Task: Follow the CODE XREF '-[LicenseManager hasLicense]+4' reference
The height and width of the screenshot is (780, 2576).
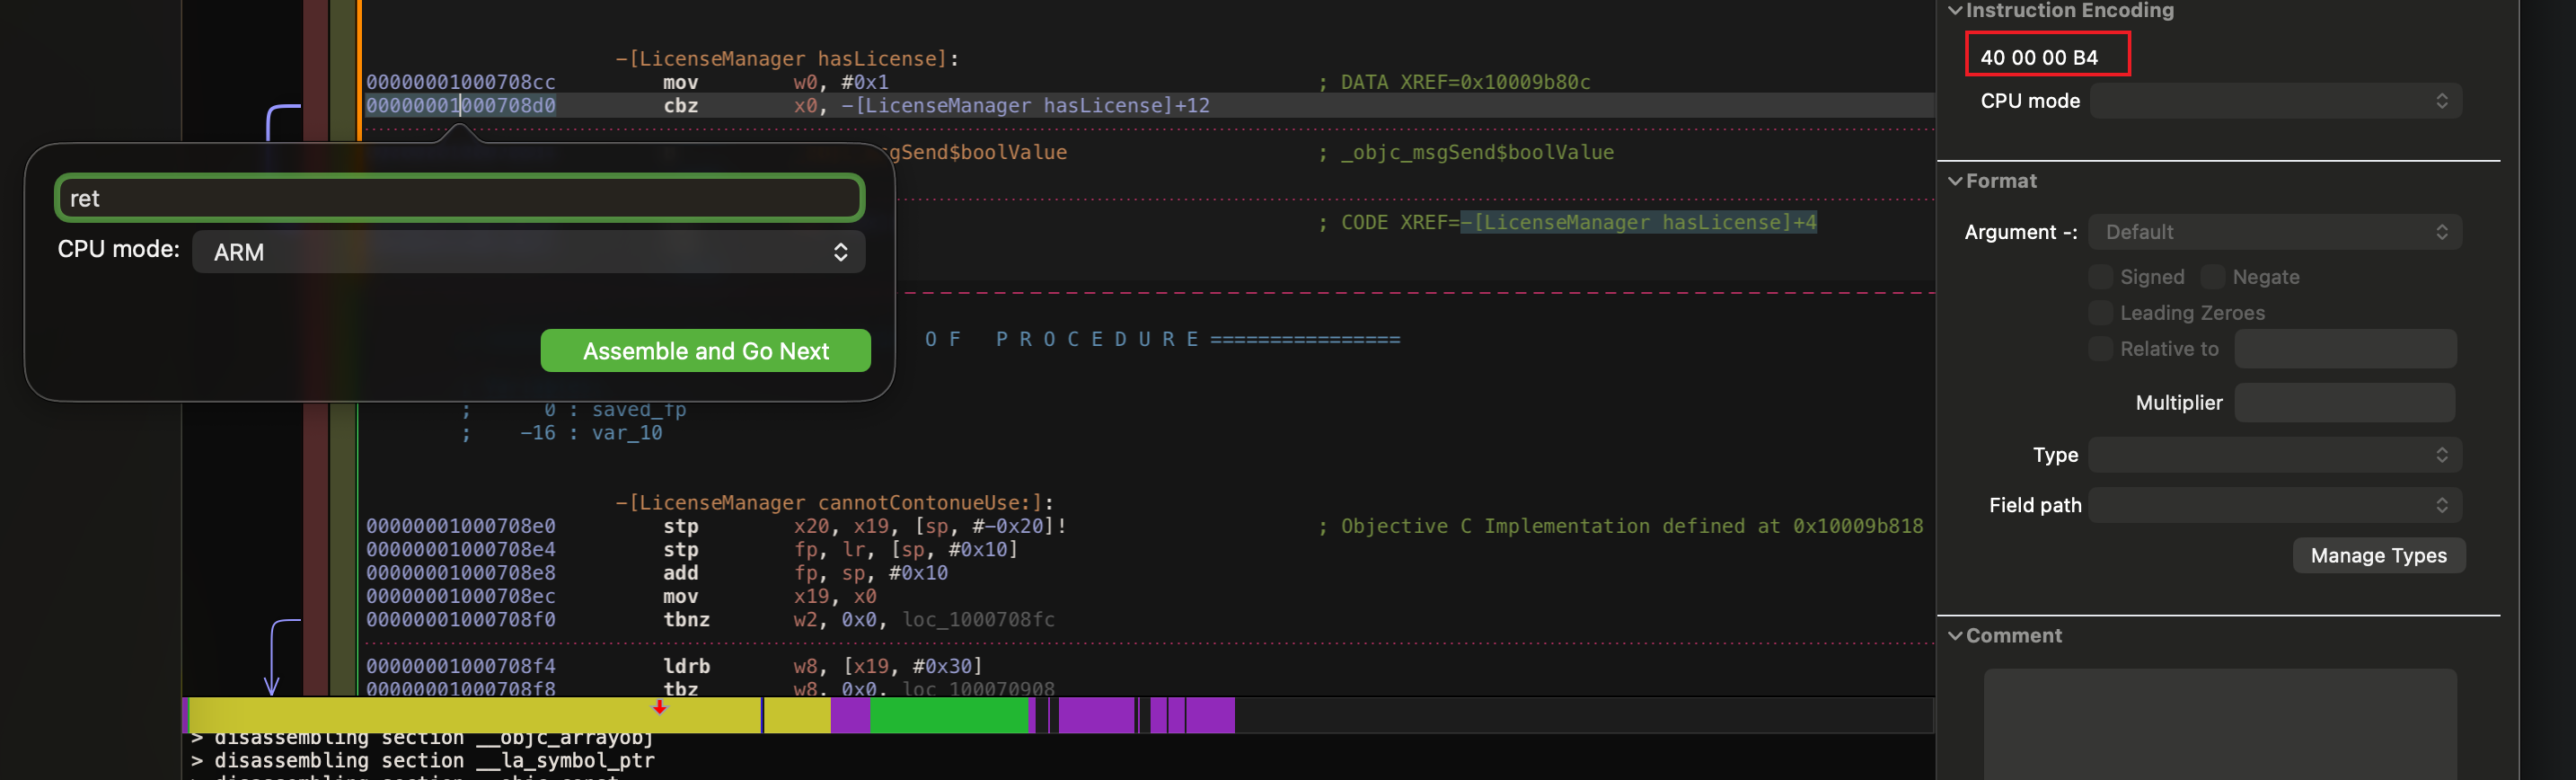Action: (1638, 222)
